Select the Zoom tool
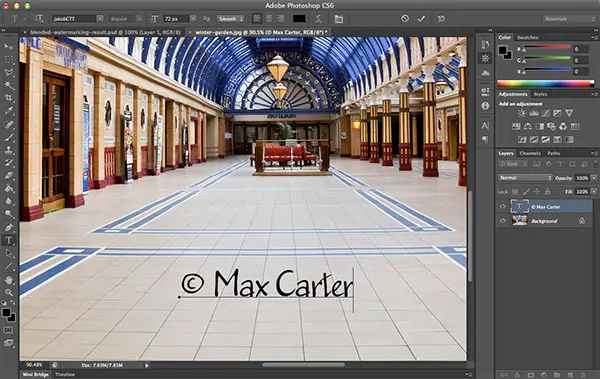600x379 pixels. coord(8,293)
